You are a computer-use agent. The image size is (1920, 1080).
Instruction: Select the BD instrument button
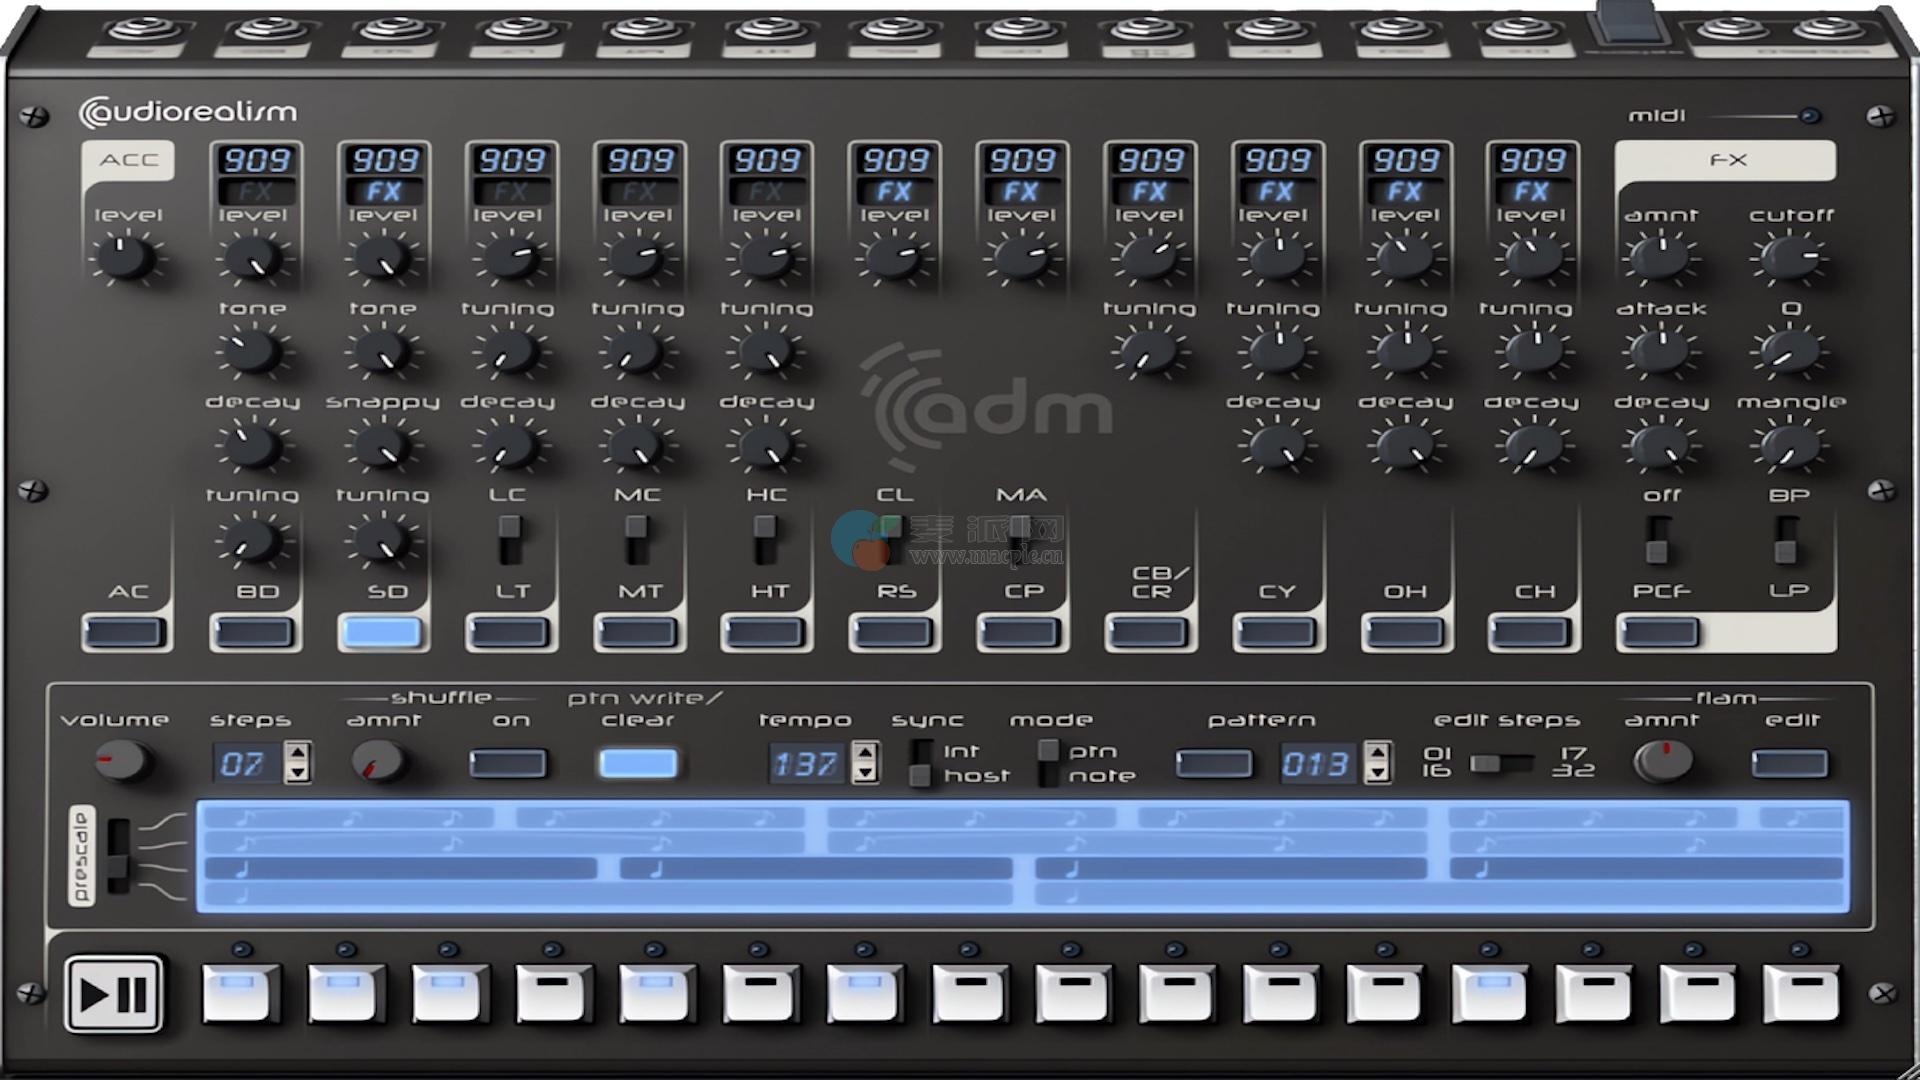(x=255, y=632)
